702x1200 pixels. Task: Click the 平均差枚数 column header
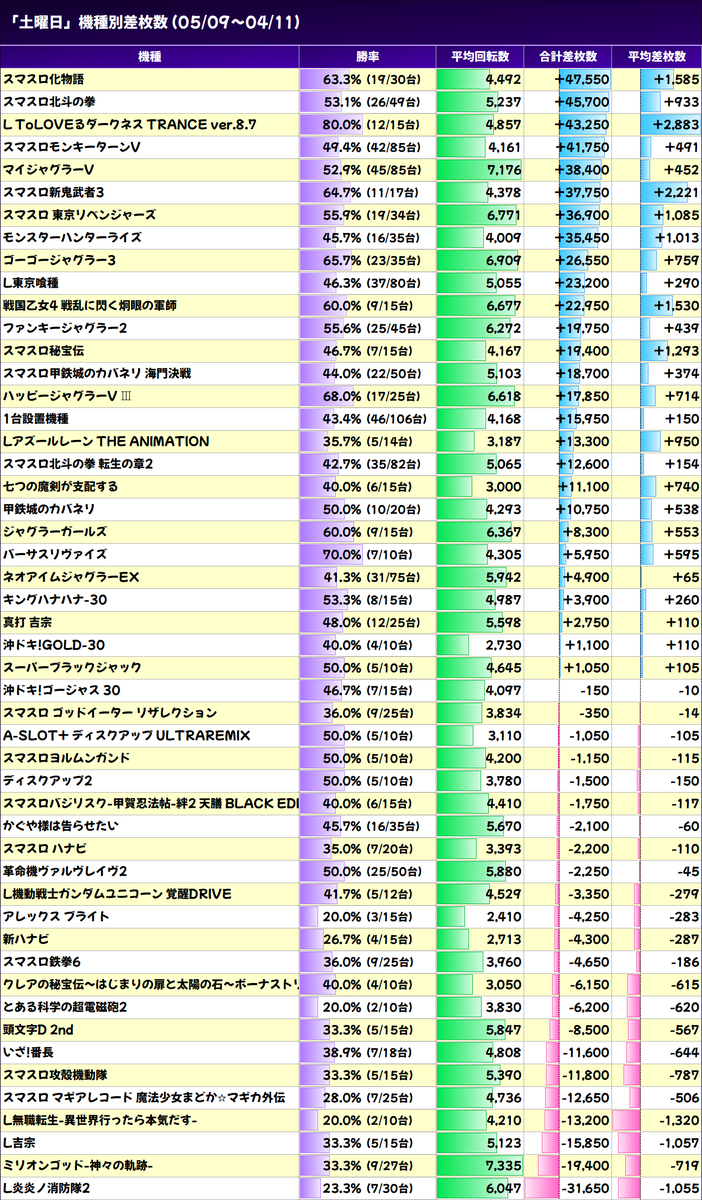point(657,57)
